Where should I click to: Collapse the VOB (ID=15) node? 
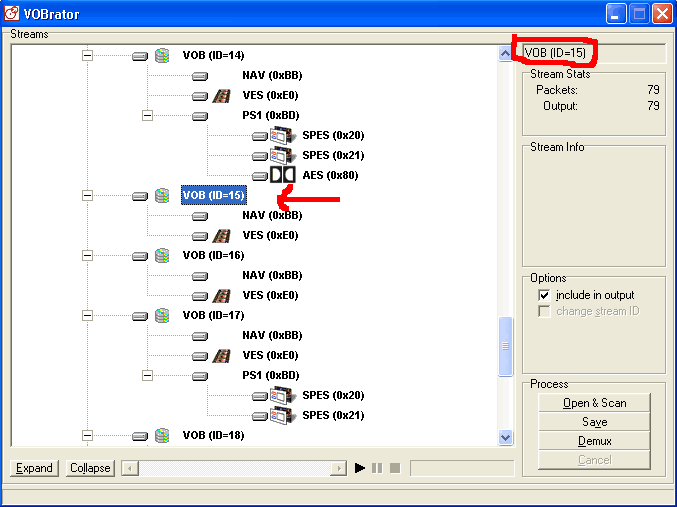pos(87,195)
